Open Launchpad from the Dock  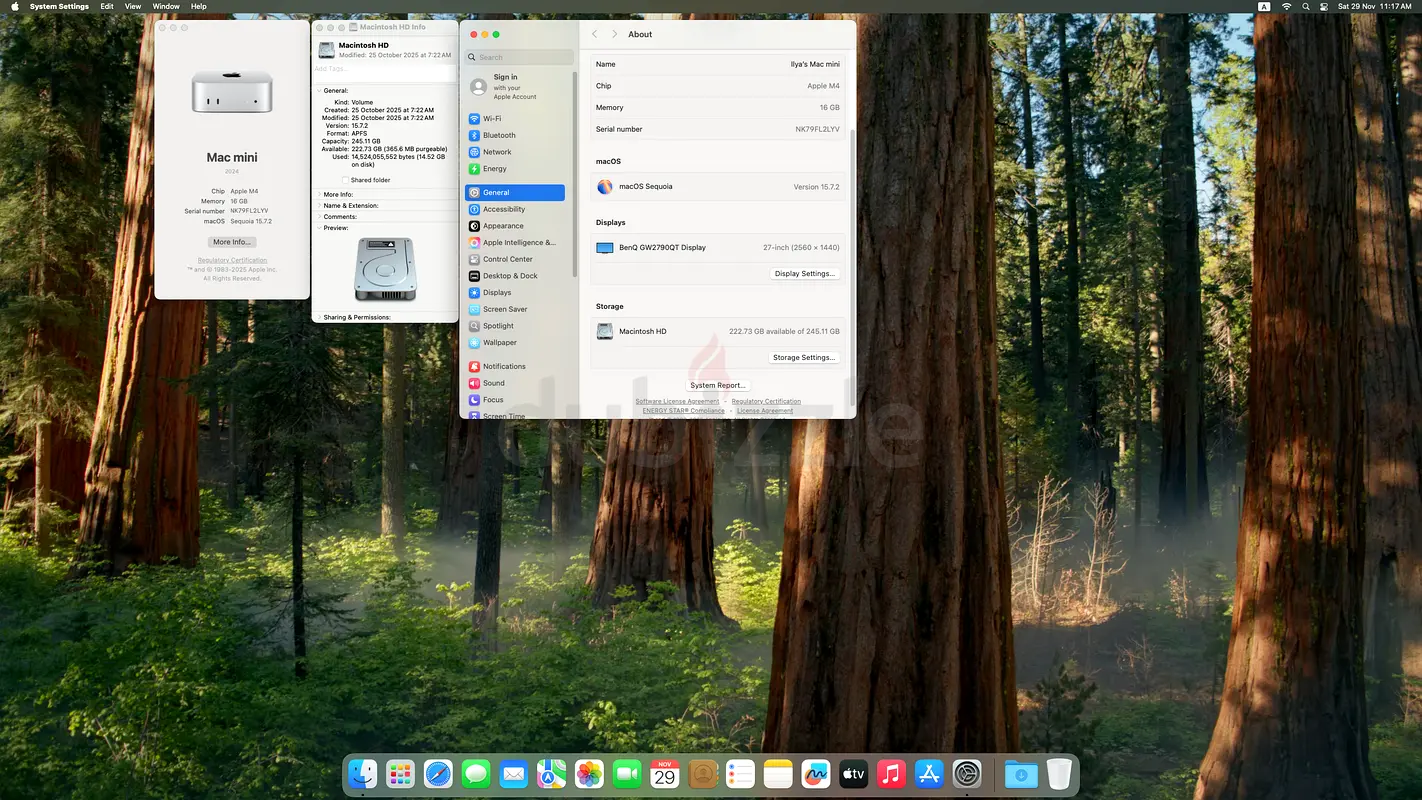click(400, 774)
